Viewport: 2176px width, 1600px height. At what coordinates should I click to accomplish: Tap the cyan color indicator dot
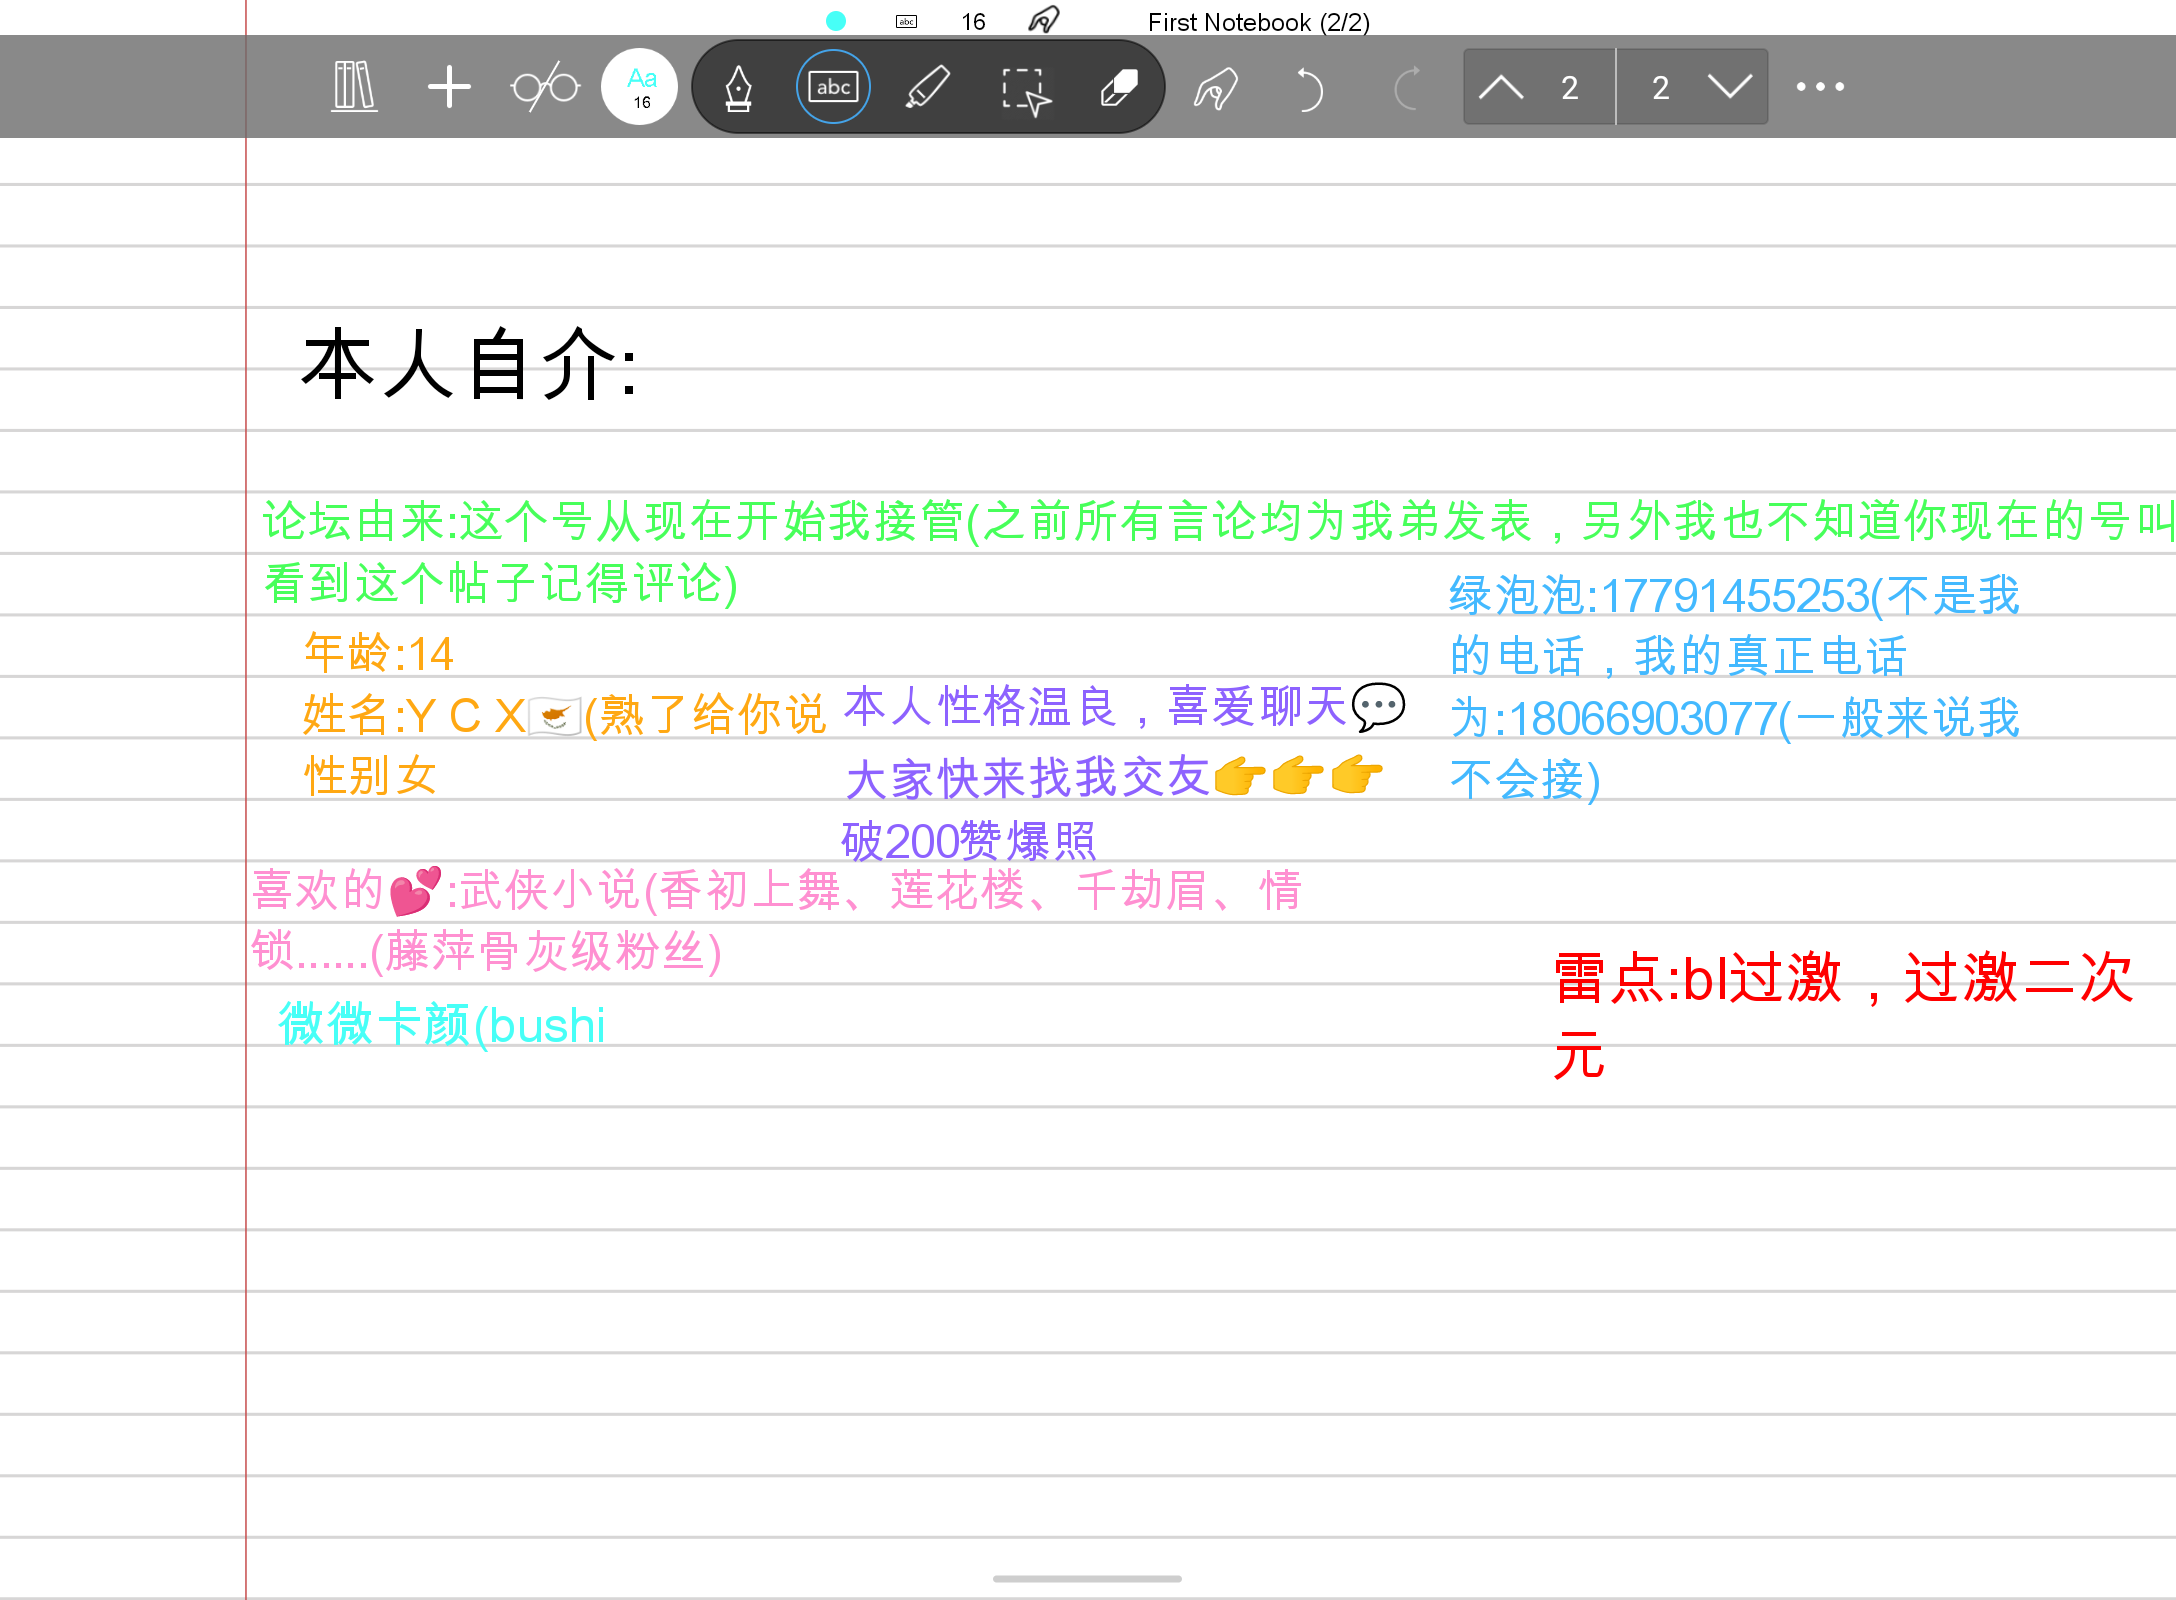836,21
